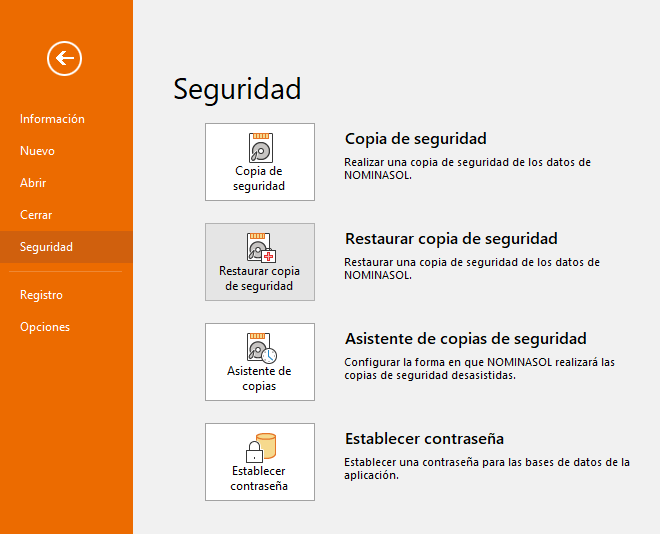
Task: Click the Establecer contraseña button
Action: [x=260, y=462]
